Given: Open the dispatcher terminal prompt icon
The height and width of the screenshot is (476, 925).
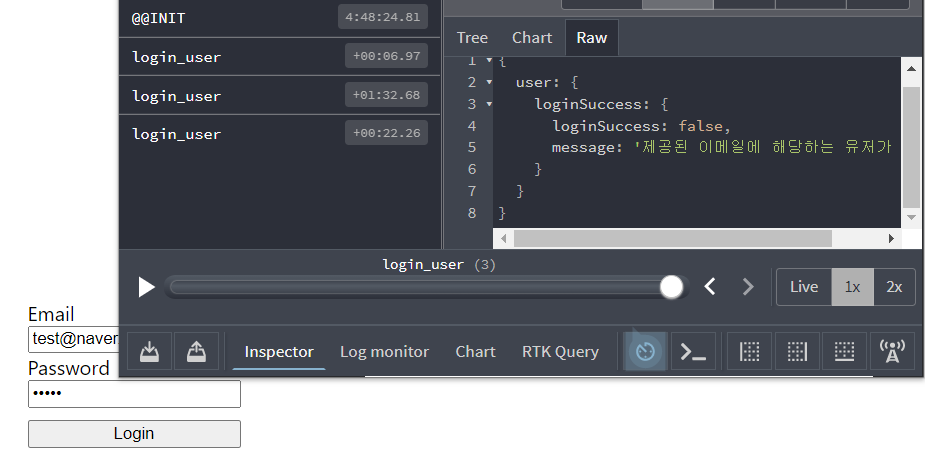Looking at the screenshot, I should [693, 352].
